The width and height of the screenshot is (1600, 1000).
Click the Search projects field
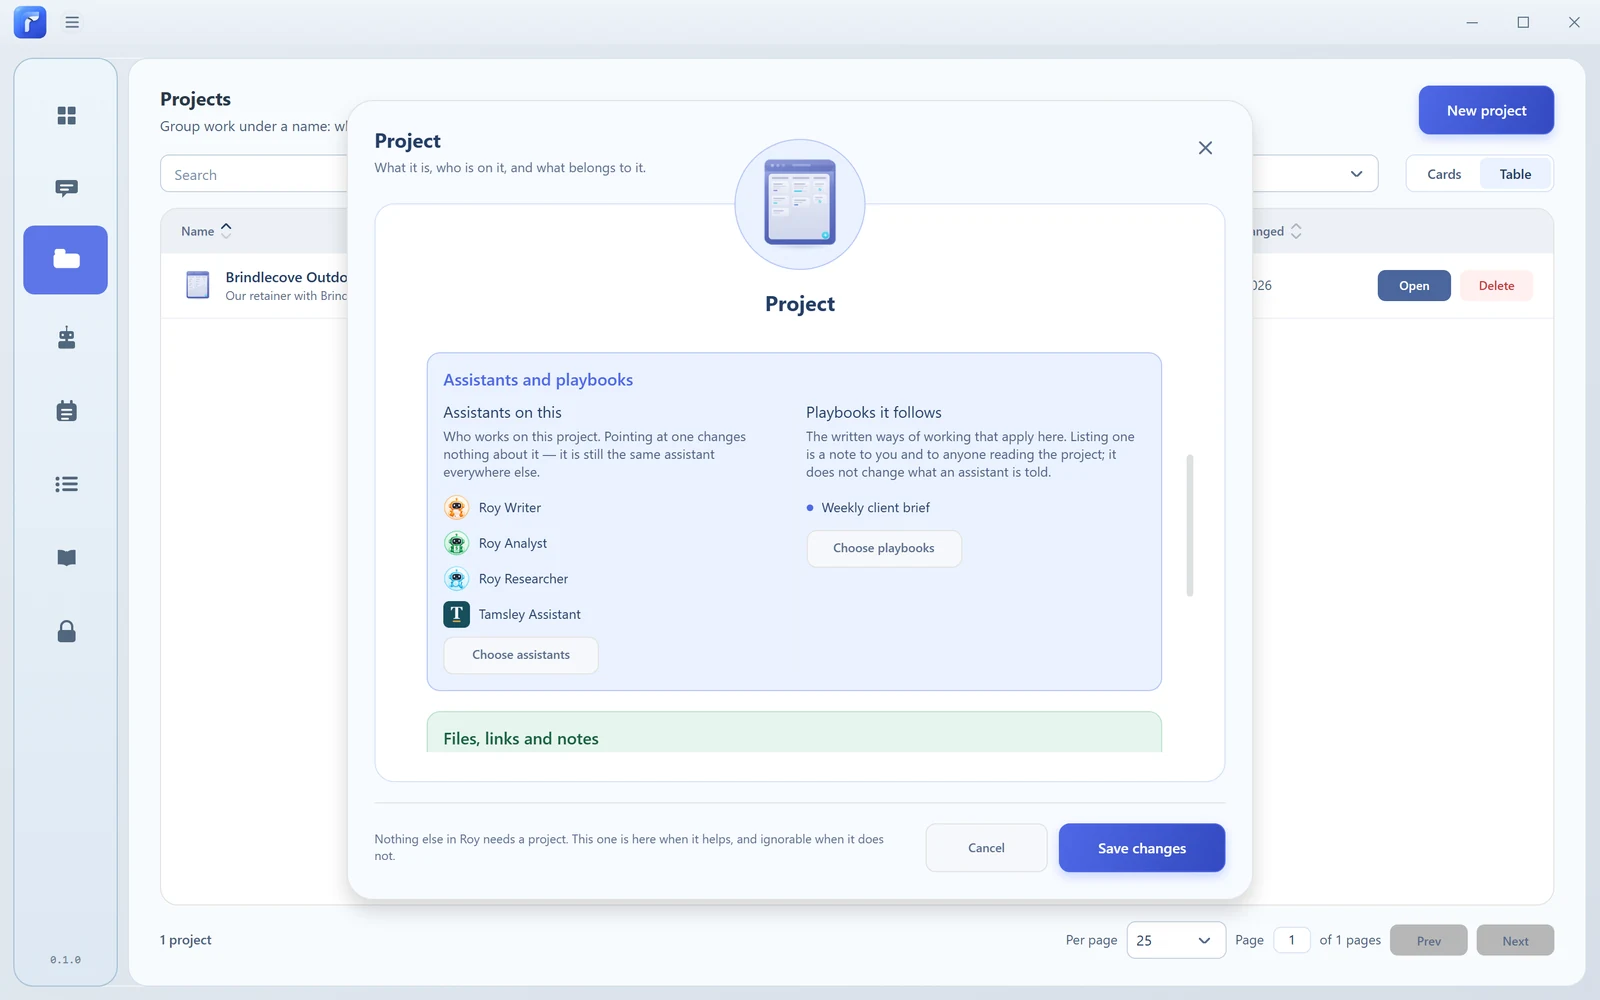(255, 175)
